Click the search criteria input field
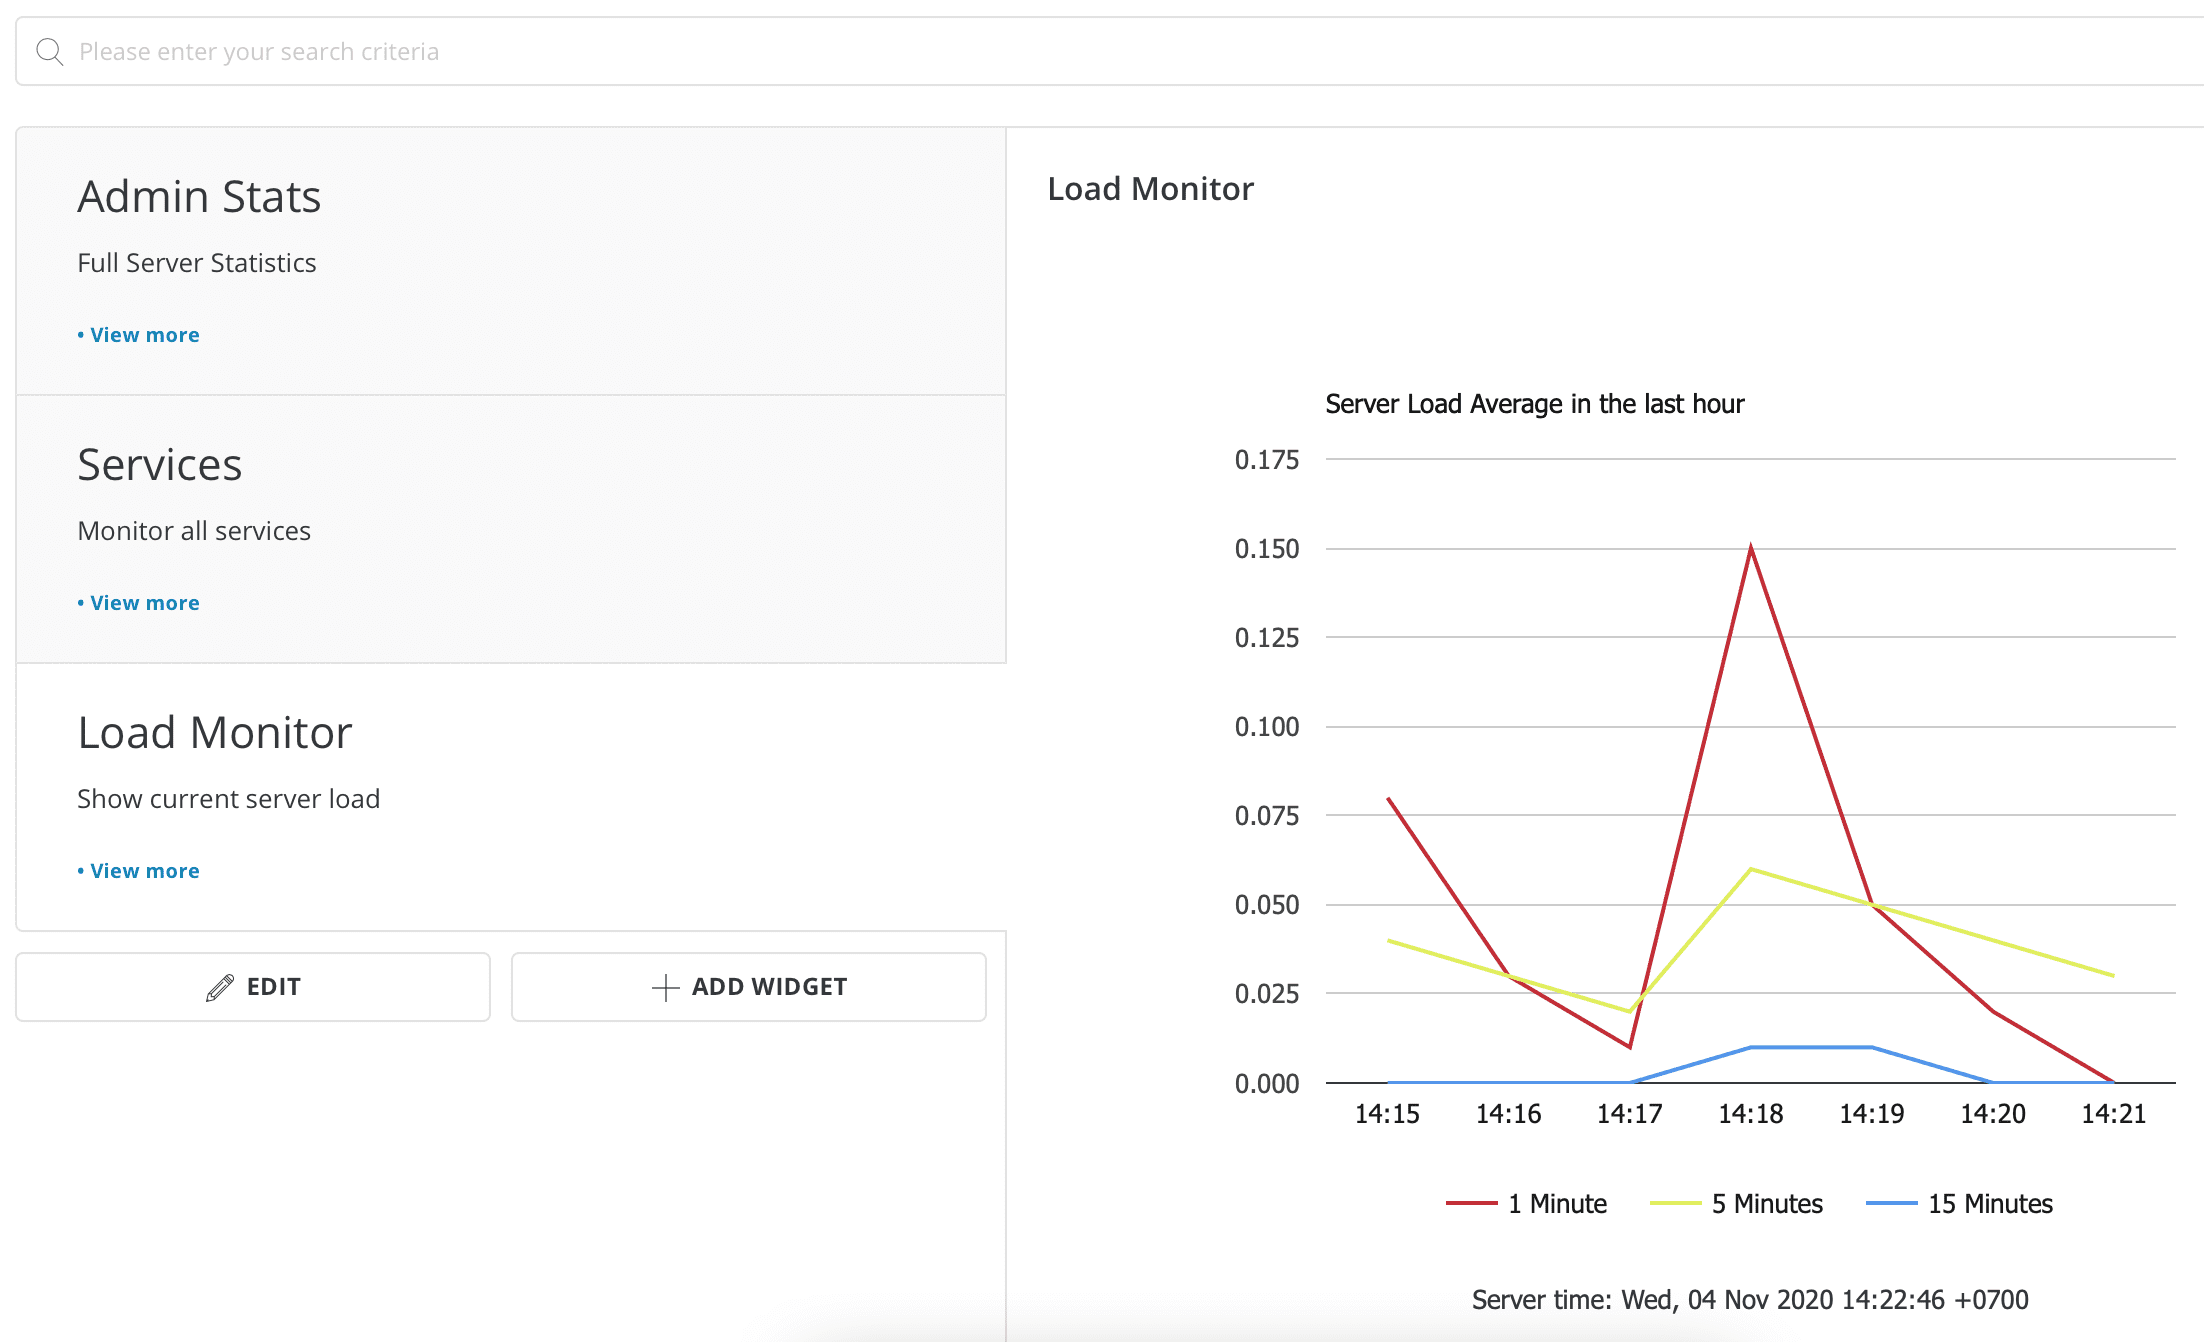The image size is (2204, 1342). tap(1100, 52)
